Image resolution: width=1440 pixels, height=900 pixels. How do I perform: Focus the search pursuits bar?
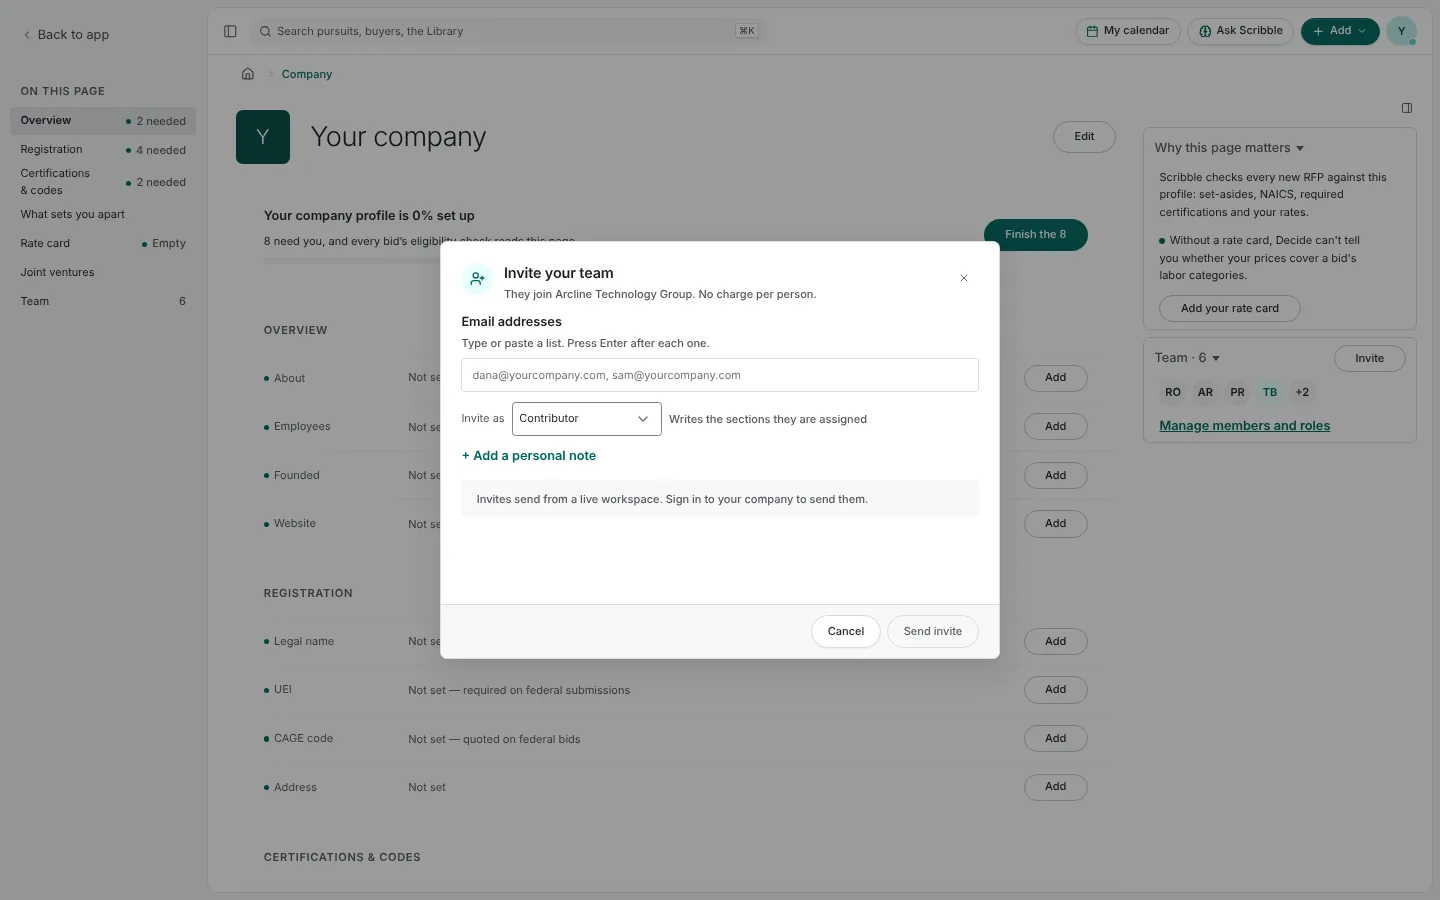(x=508, y=31)
